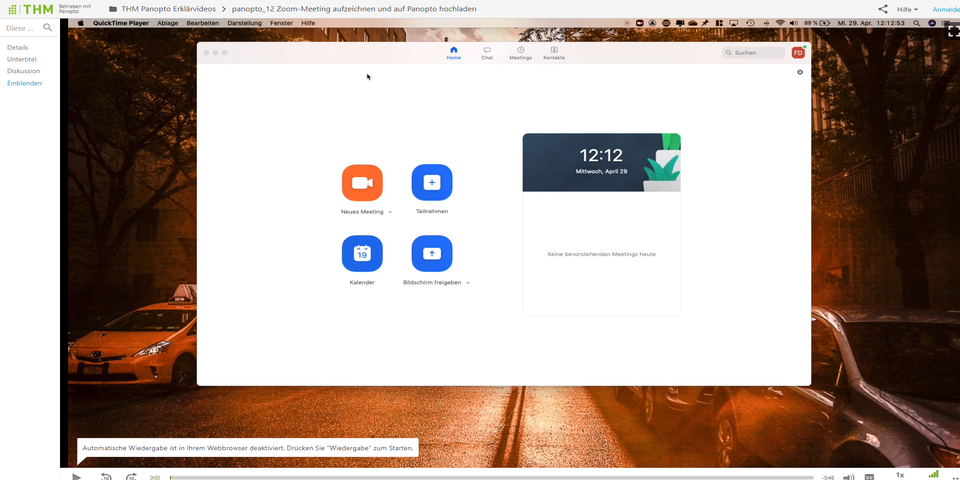Click the video progress seek bar
This screenshot has width=960, height=480.
tap(492, 477)
